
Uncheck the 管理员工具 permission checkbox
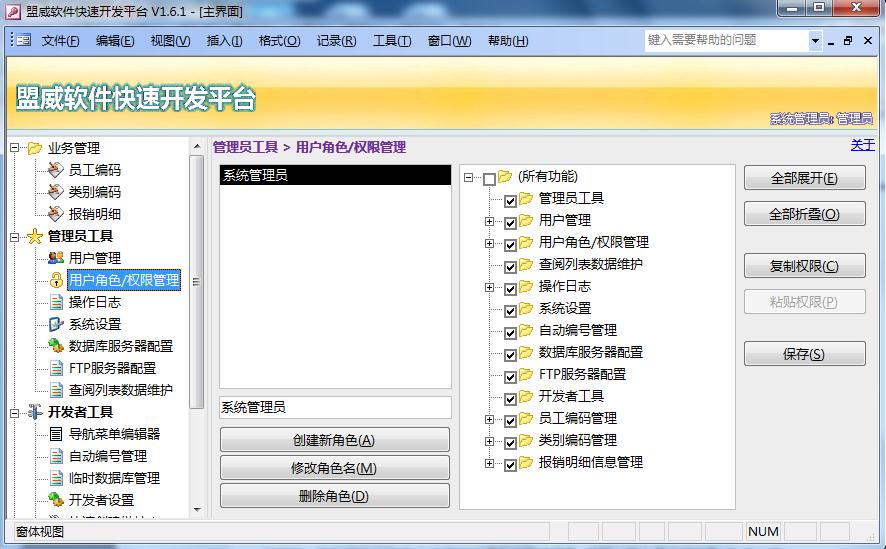[x=511, y=200]
